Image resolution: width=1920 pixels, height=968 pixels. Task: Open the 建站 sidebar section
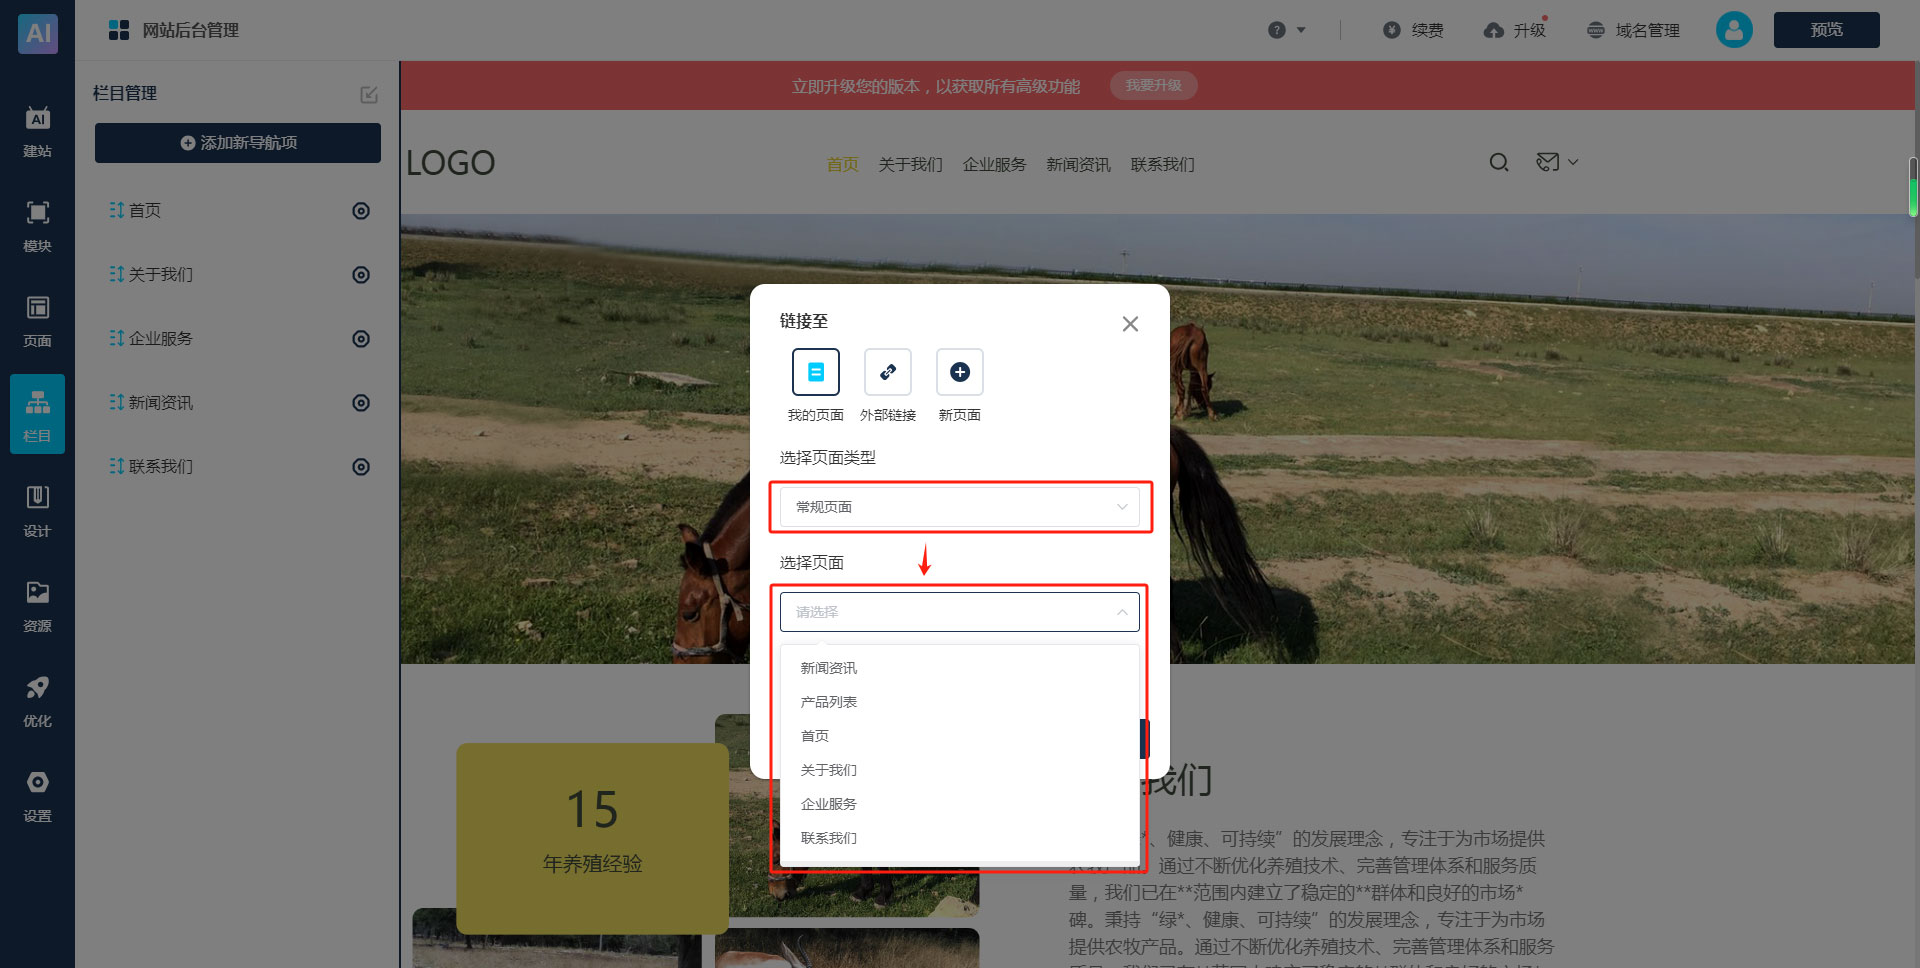[x=37, y=132]
